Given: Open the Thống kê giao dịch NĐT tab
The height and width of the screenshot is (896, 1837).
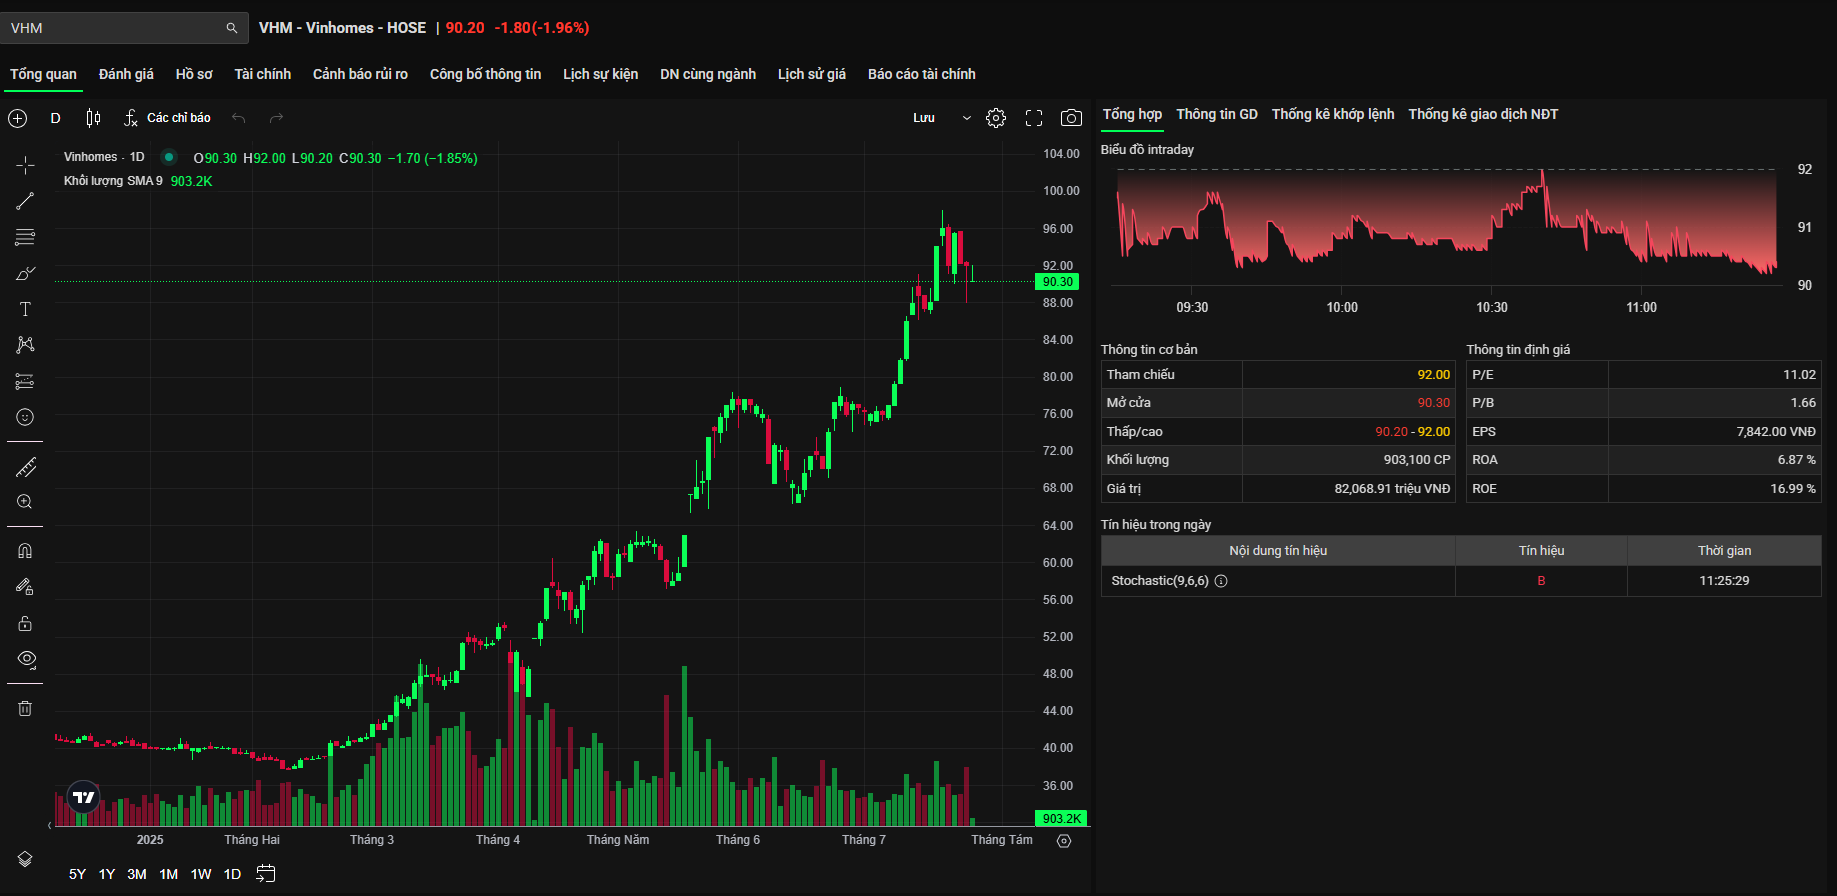Looking at the screenshot, I should (1483, 114).
